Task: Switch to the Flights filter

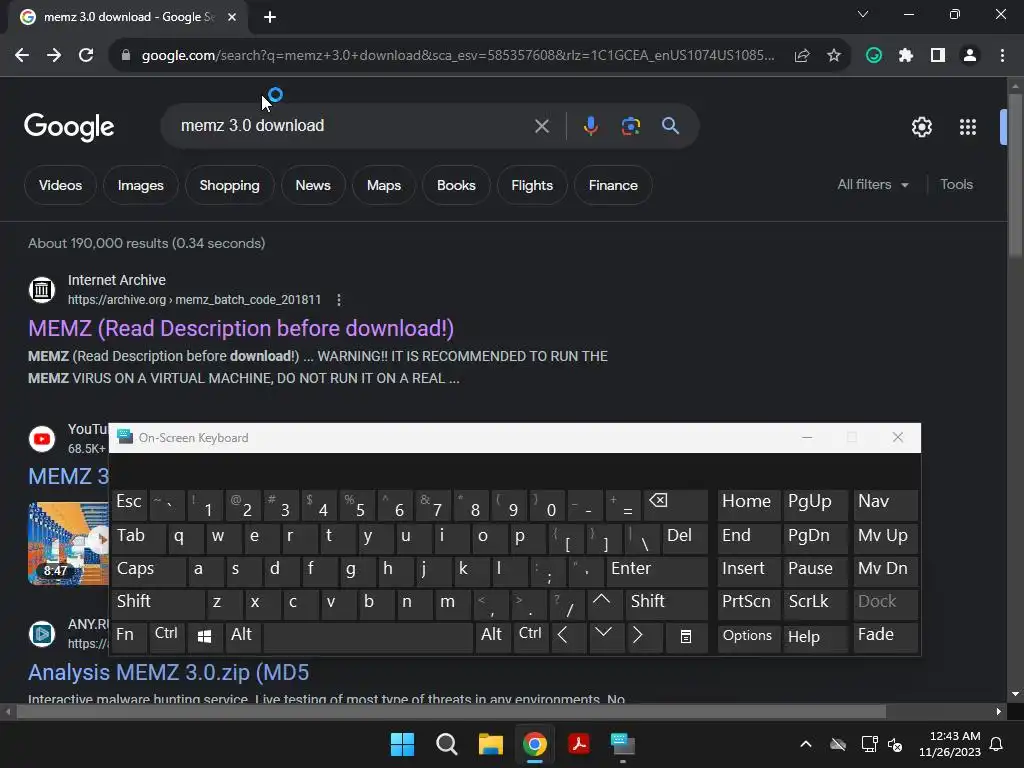Action: point(532,185)
